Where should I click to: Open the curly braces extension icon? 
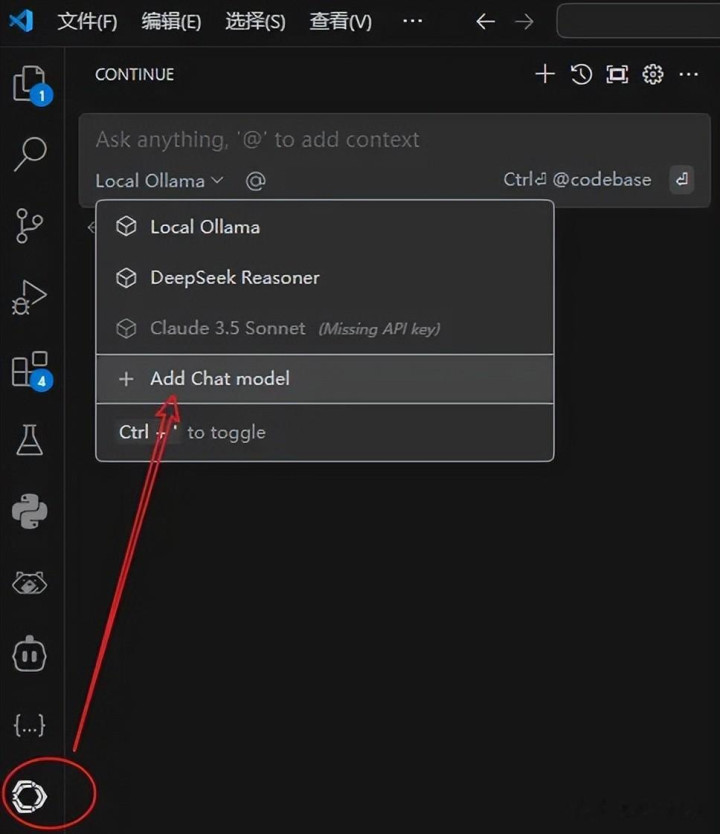tap(29, 725)
